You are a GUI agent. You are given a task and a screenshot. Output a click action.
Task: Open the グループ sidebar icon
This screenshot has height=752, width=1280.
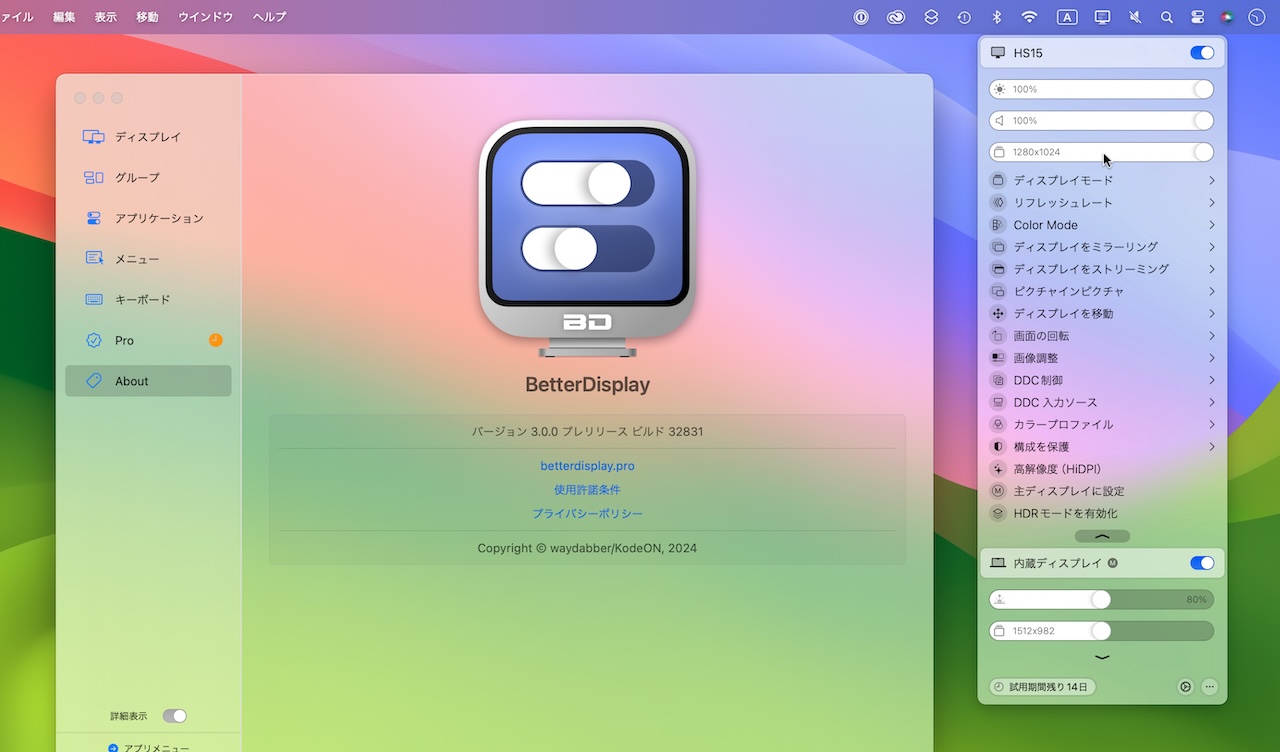point(93,178)
